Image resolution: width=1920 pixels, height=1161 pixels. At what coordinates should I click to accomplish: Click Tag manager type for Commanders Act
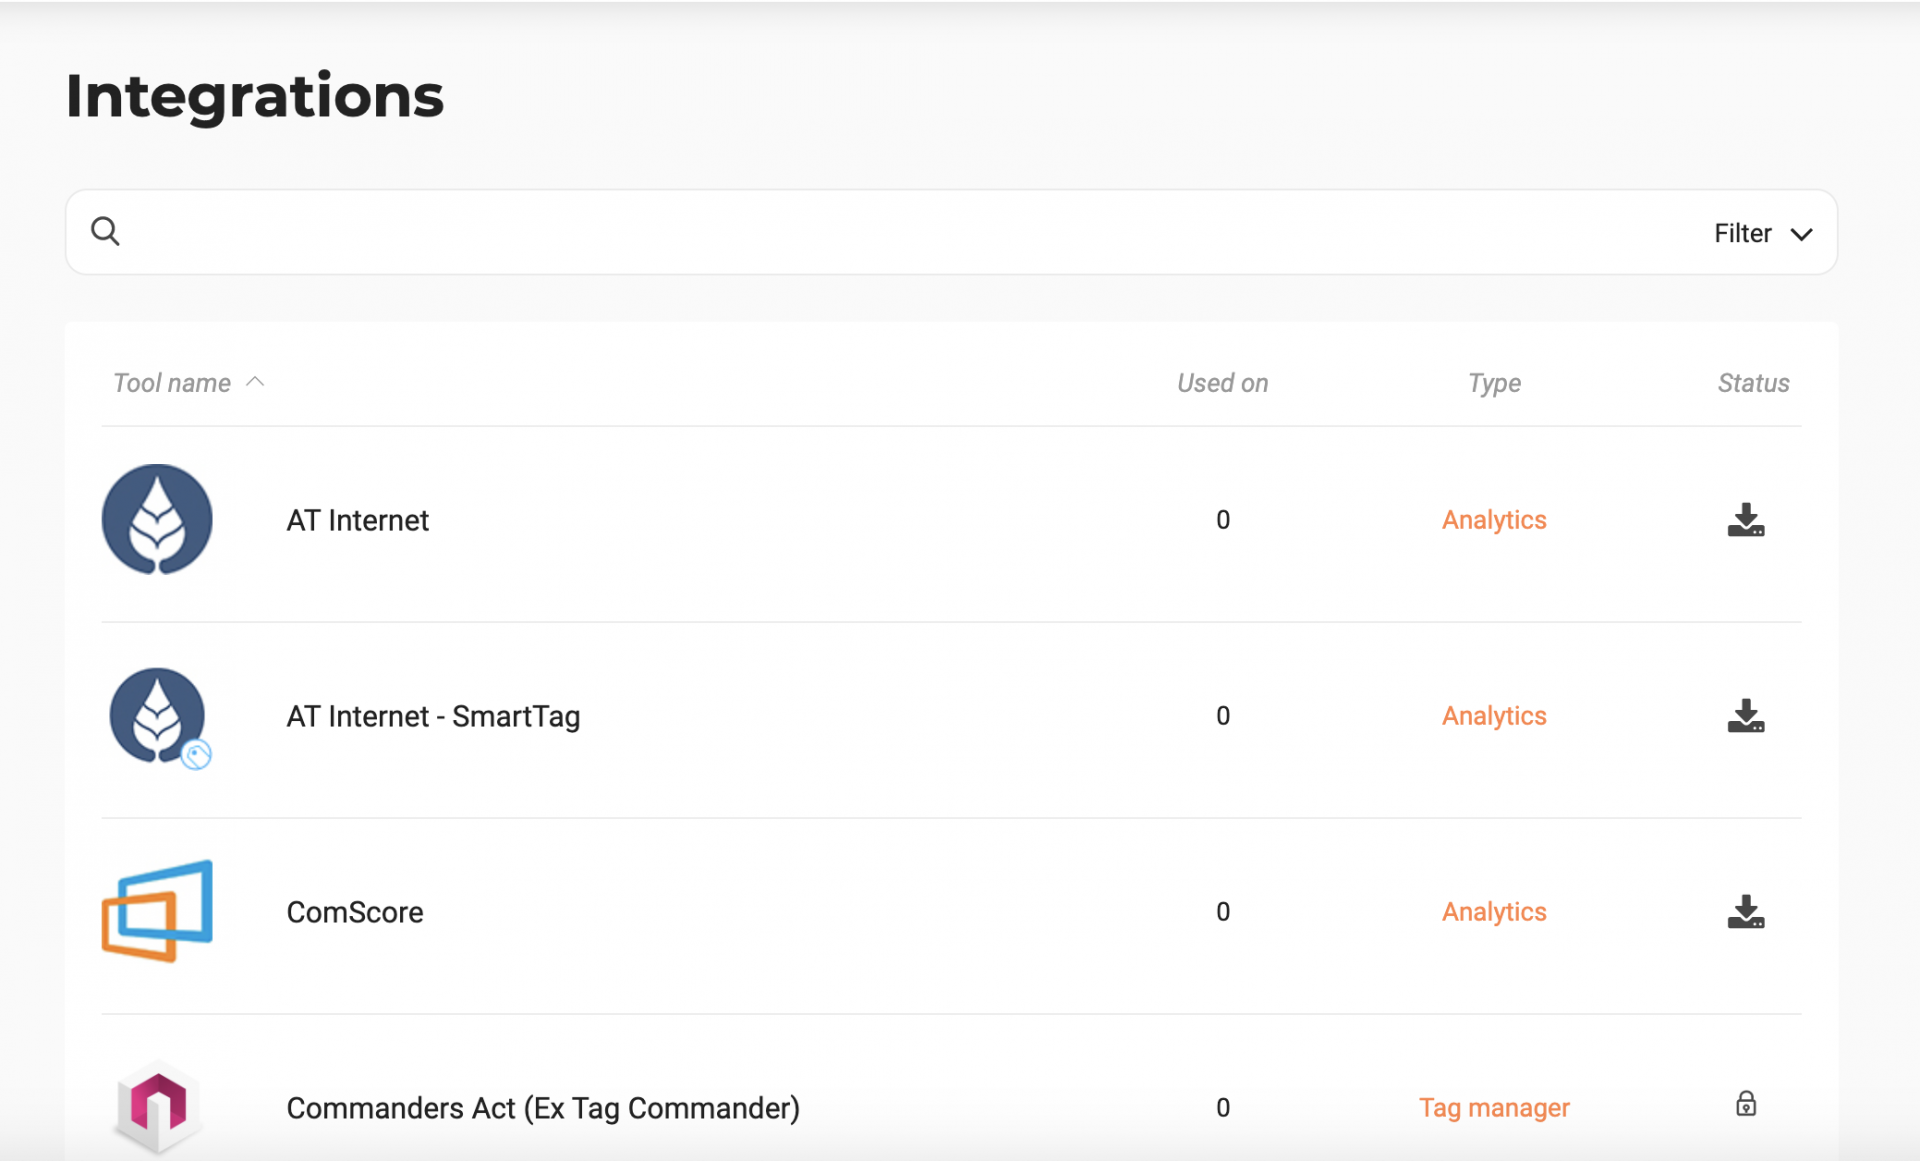1494,1108
